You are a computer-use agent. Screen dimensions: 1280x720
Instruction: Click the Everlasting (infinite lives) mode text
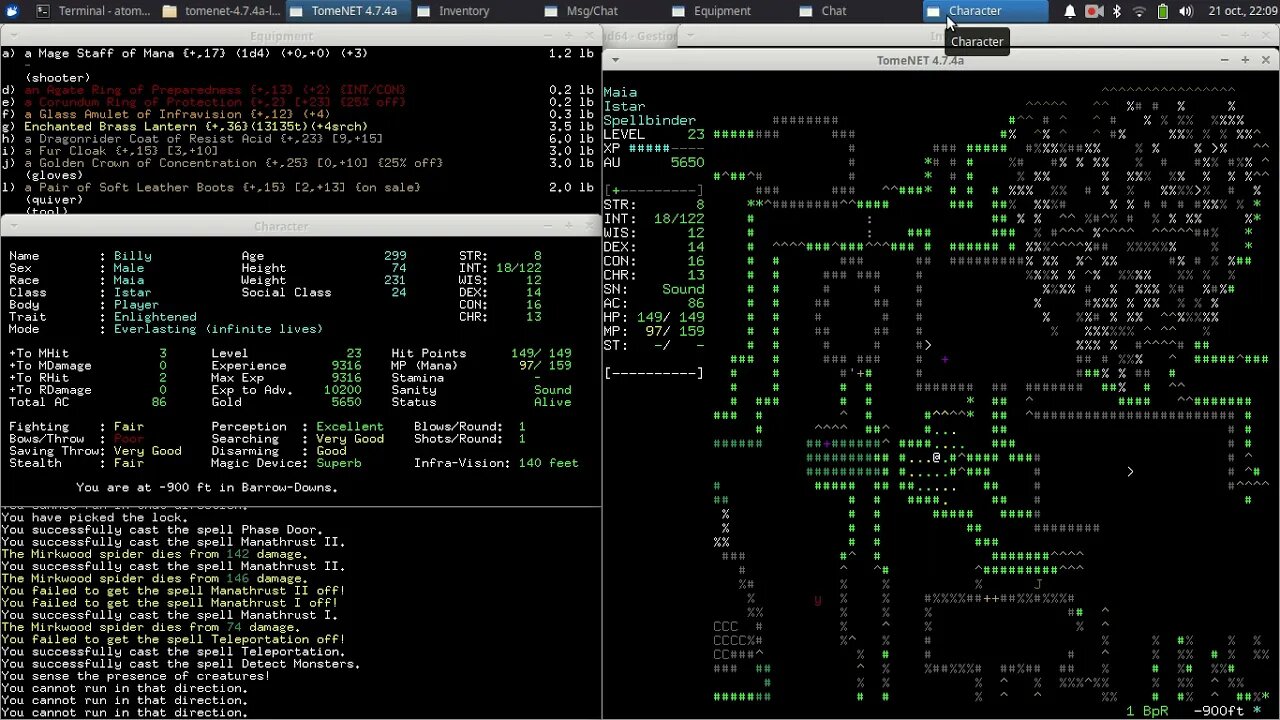tap(218, 329)
